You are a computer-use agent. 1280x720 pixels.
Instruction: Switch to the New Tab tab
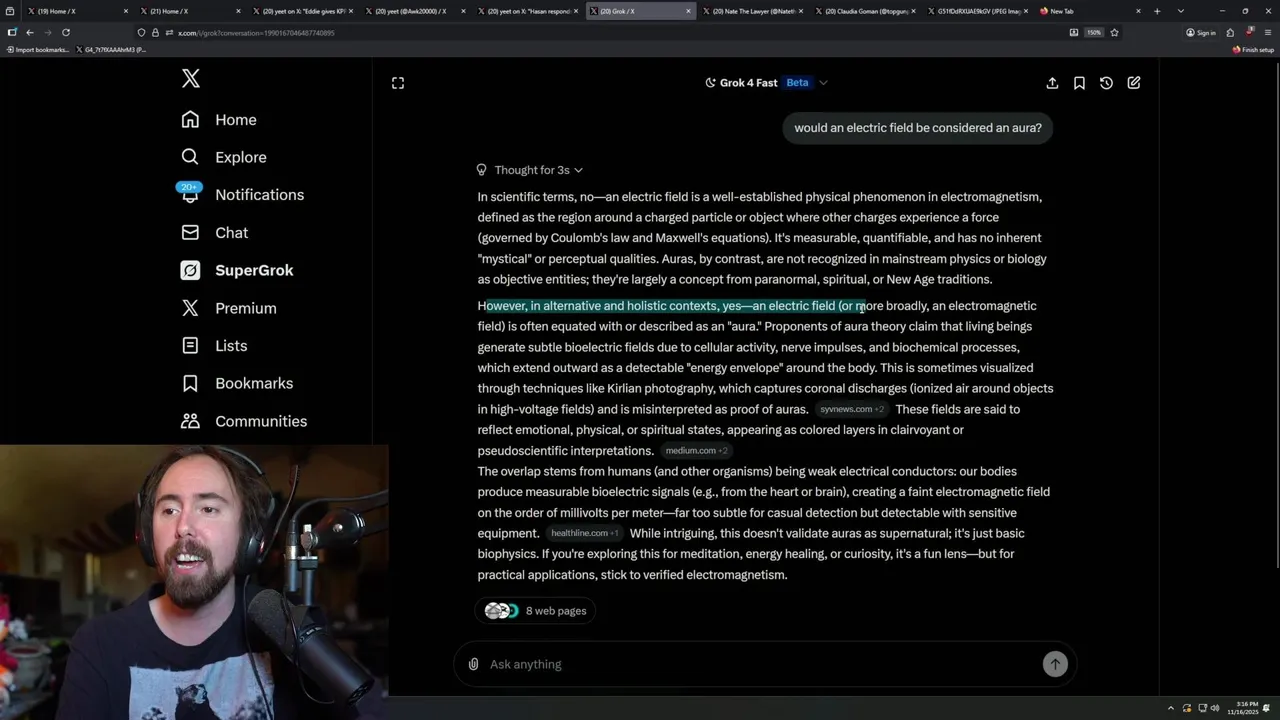1090,11
